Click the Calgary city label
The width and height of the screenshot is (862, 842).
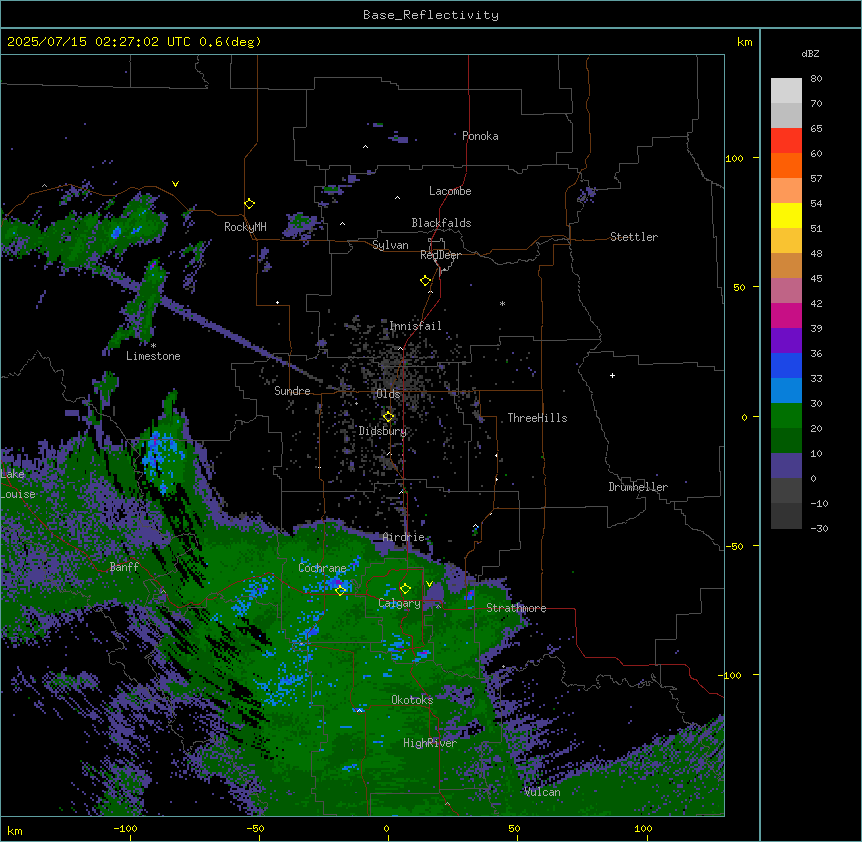click(x=399, y=603)
